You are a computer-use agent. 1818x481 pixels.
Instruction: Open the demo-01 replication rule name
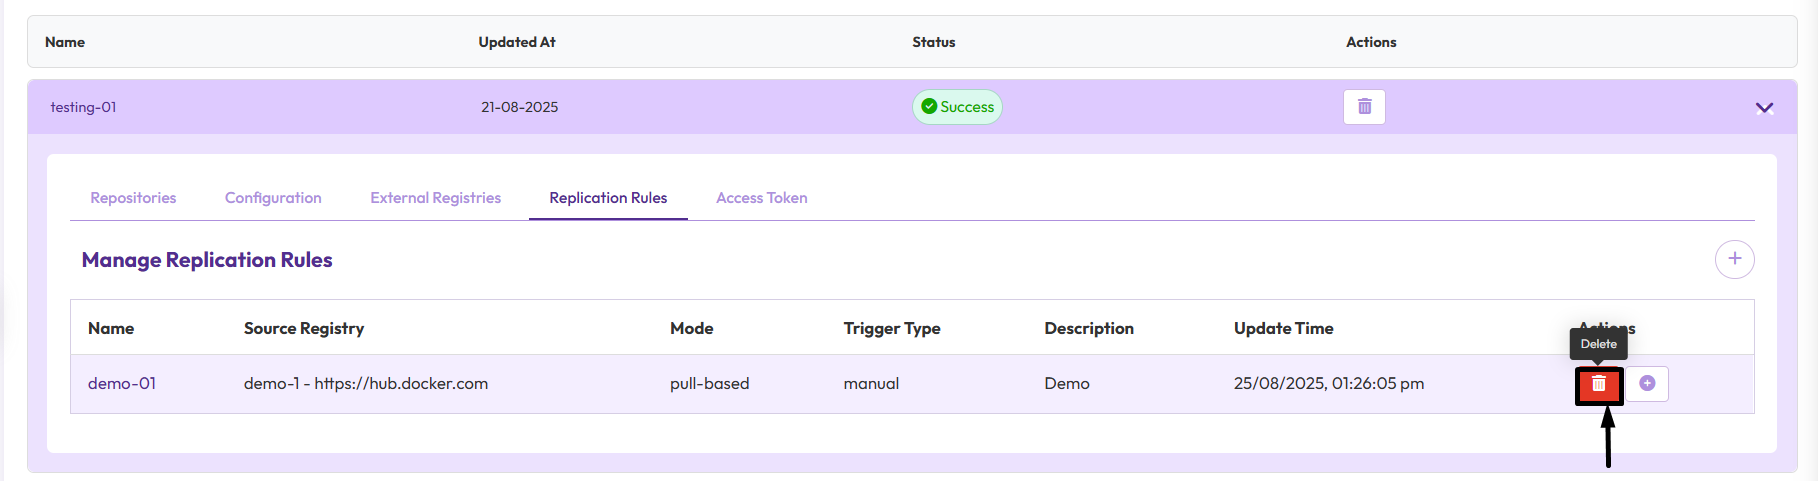click(x=122, y=384)
